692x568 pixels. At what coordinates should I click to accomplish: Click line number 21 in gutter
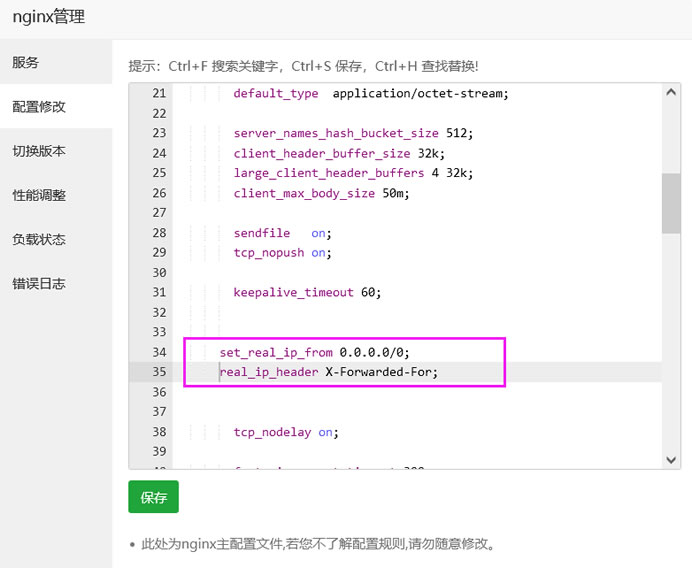tap(158, 93)
